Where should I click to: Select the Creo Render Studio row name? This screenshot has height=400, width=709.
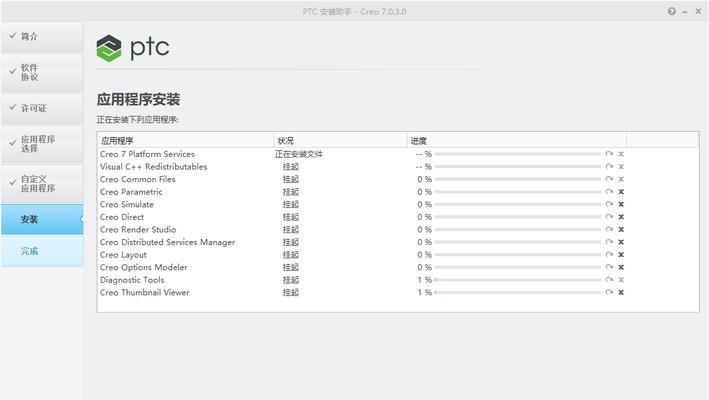click(x=138, y=230)
